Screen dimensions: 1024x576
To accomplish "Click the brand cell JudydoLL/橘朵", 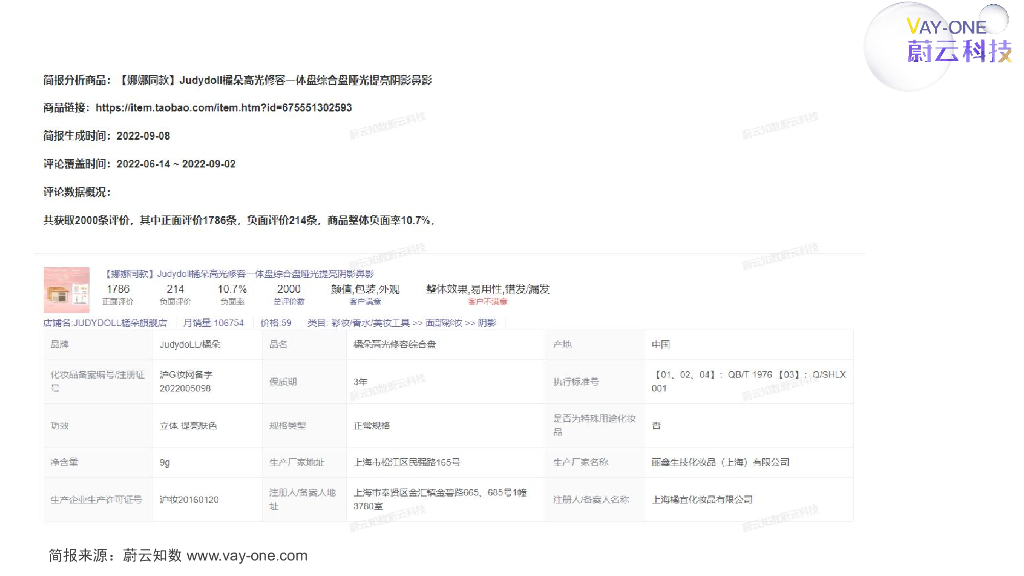I will click(208, 344).
